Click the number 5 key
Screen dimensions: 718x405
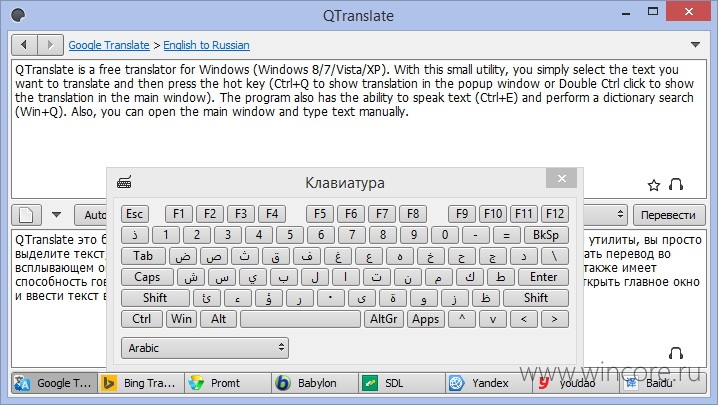tap(290, 235)
